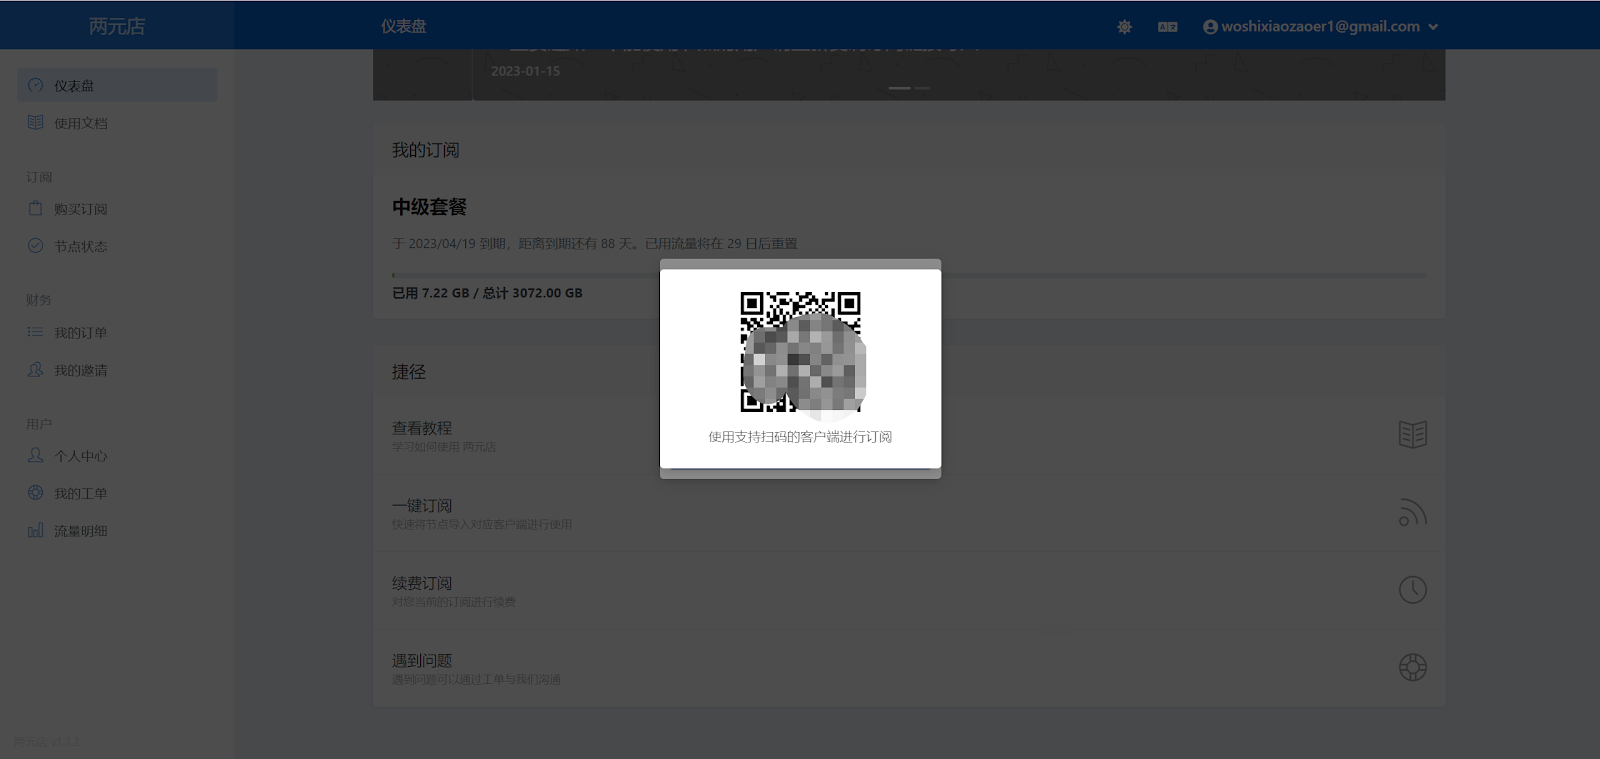Open the language switch icon
Screen dimensions: 1600x759
[1167, 27]
